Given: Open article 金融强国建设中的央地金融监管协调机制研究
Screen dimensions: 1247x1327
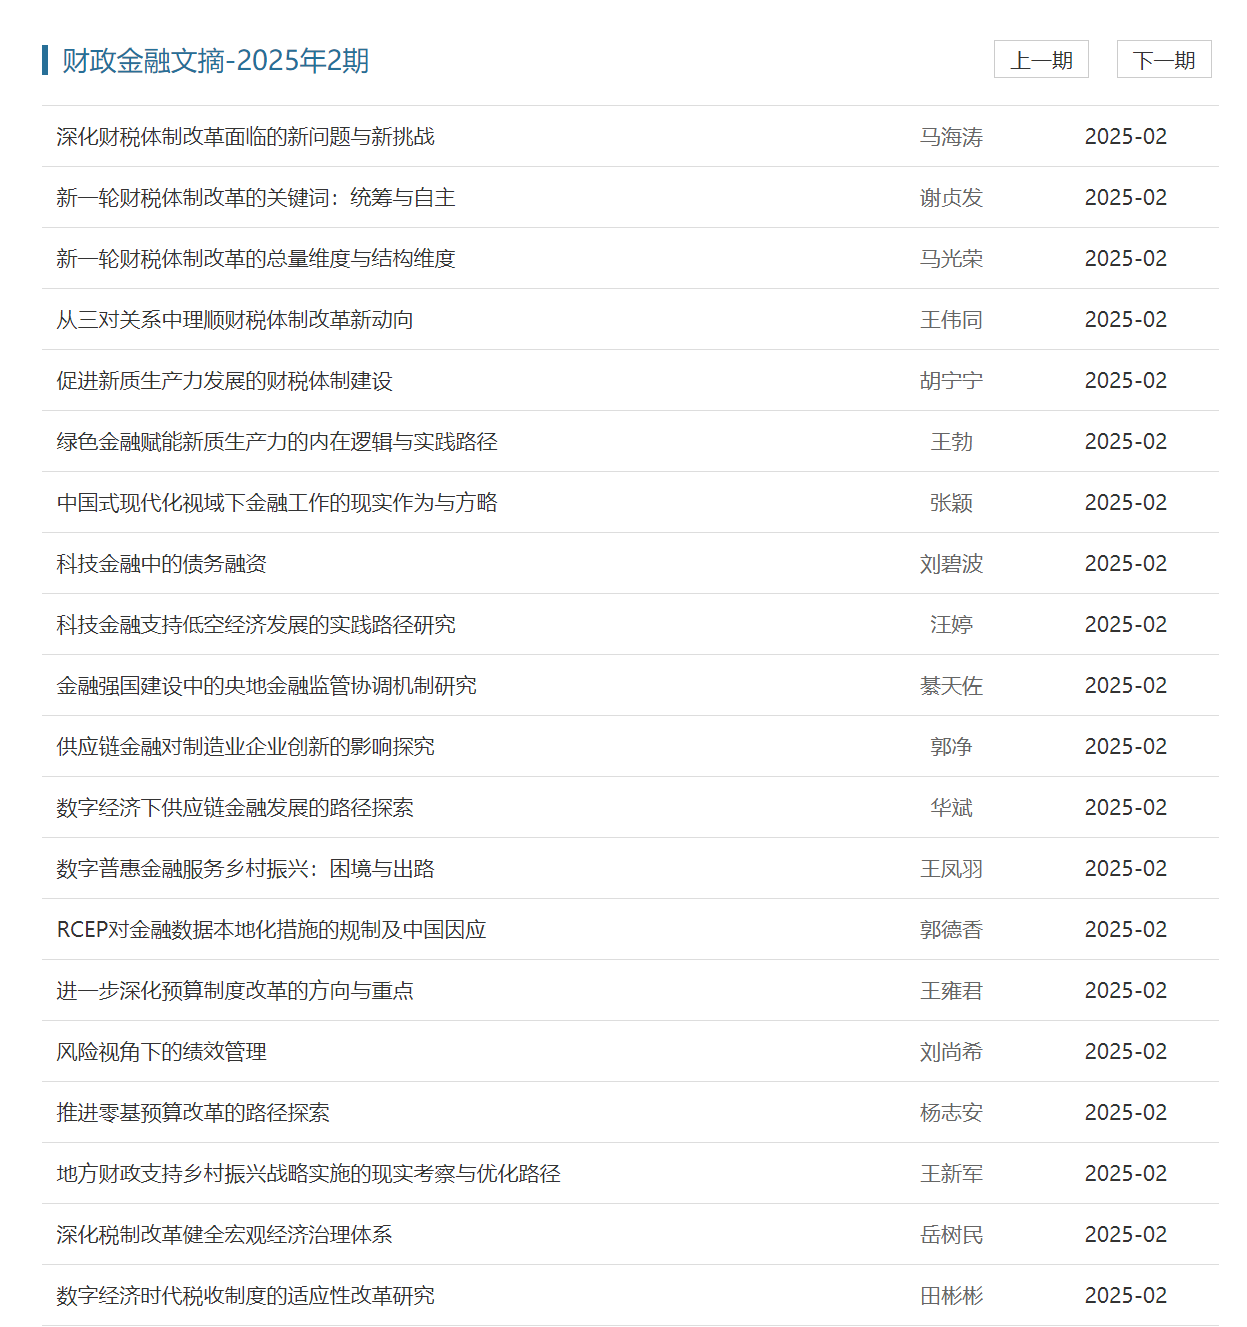Looking at the screenshot, I should point(266,686).
